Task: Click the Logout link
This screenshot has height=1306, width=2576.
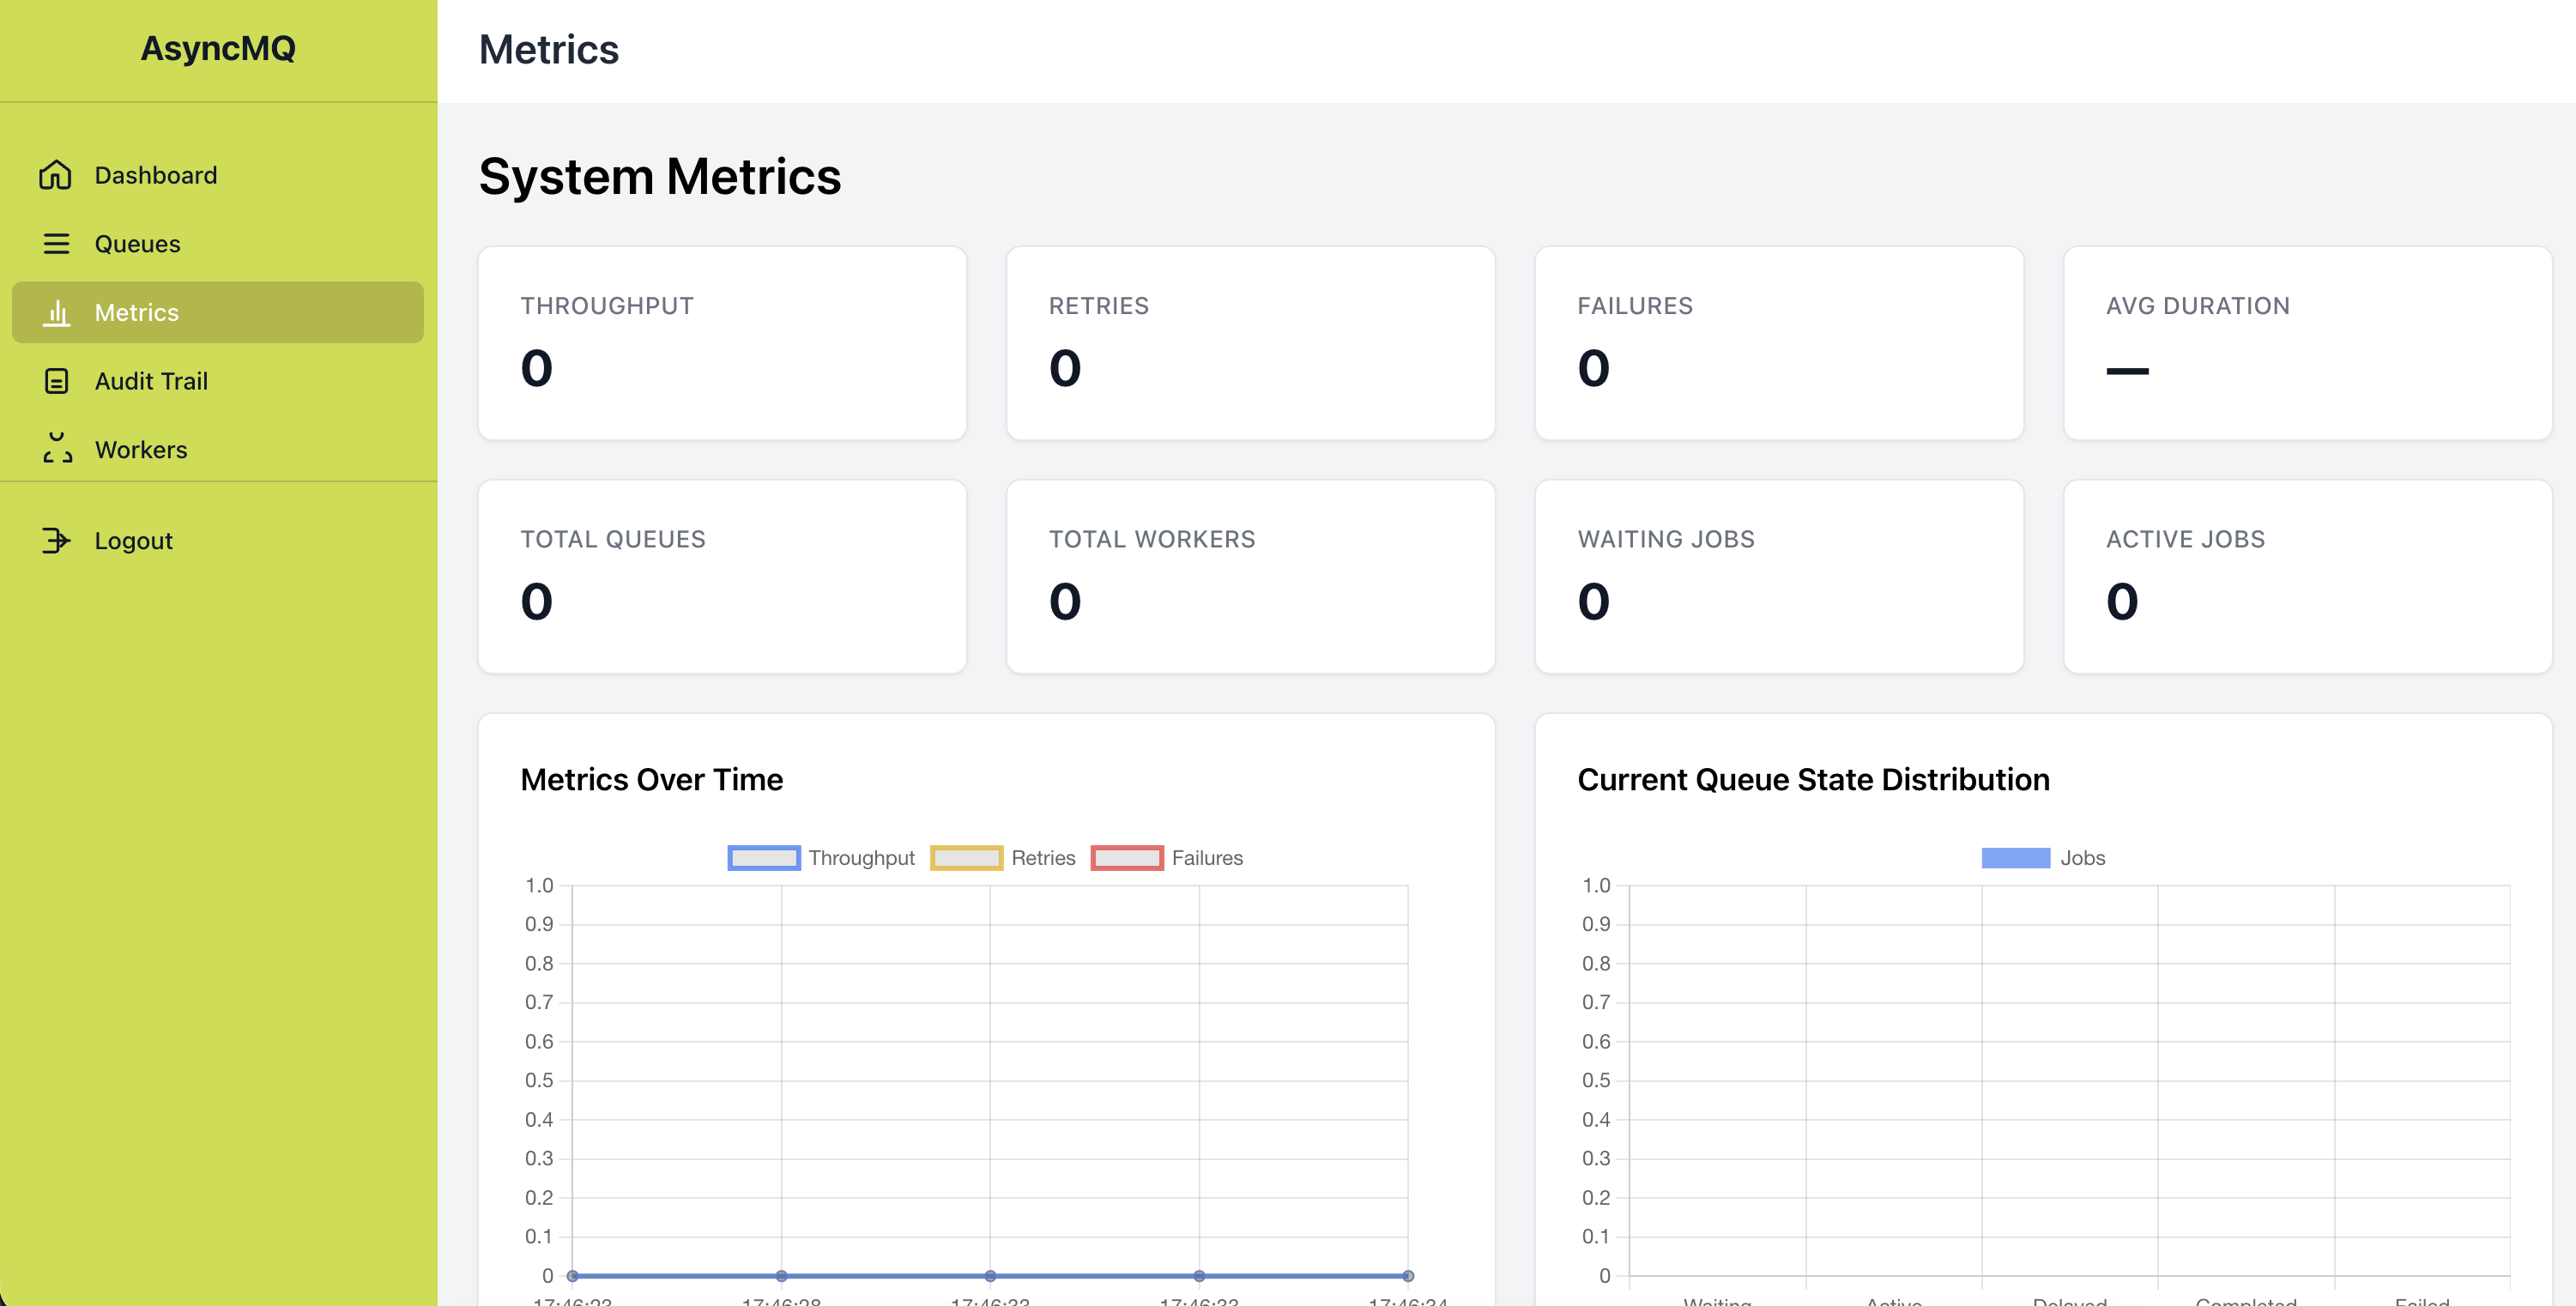Action: tap(133, 540)
